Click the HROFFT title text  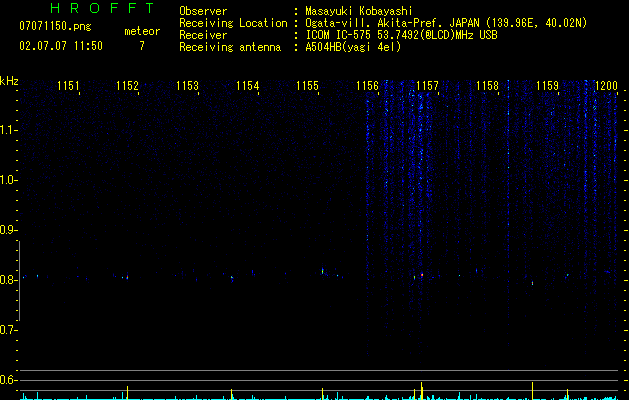103,8
